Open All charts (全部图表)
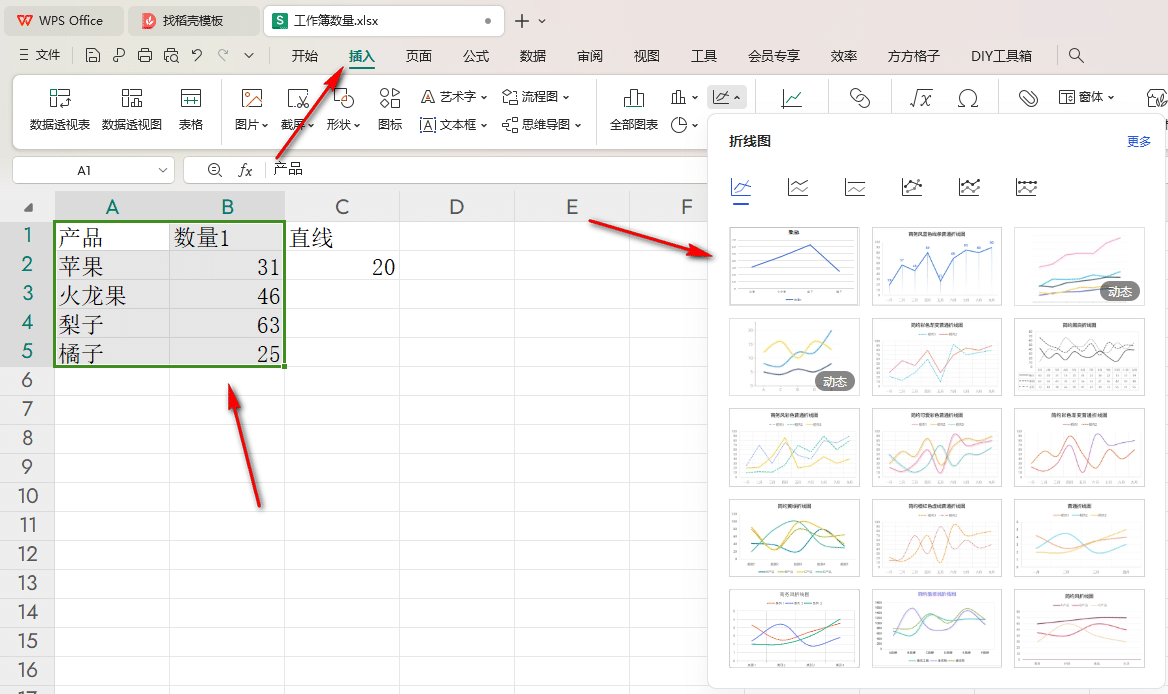Image resolution: width=1168 pixels, height=694 pixels. tap(634, 109)
